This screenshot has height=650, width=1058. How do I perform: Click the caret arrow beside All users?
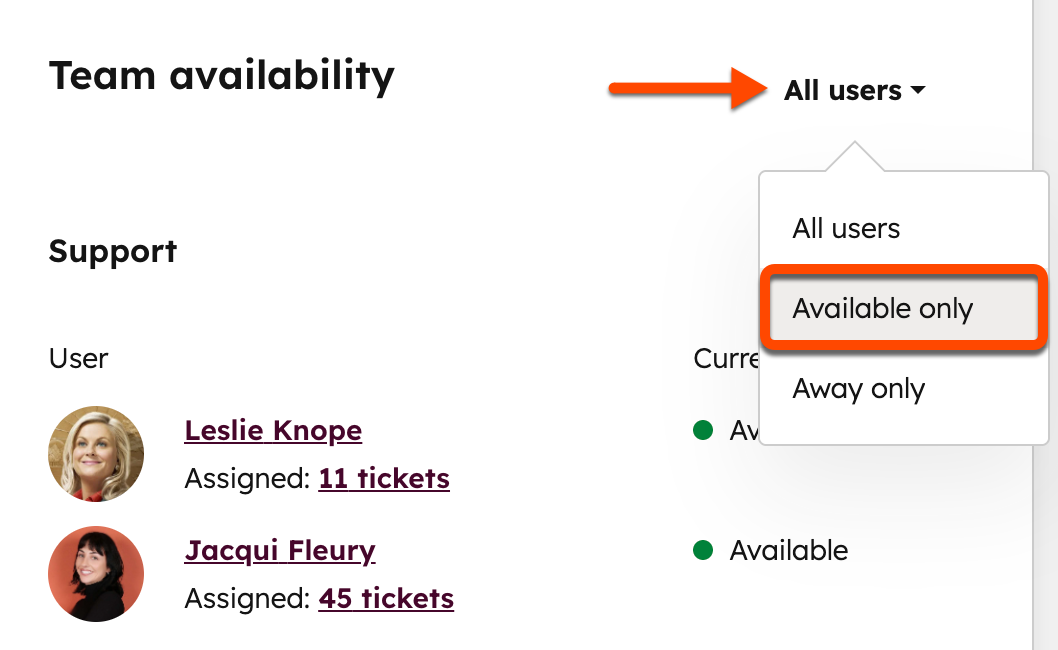917,92
